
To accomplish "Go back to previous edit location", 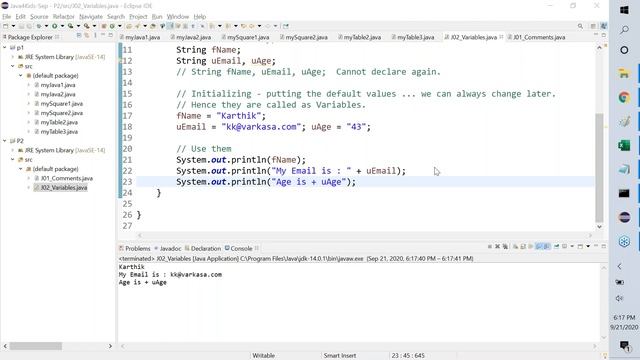I will point(243,26).
